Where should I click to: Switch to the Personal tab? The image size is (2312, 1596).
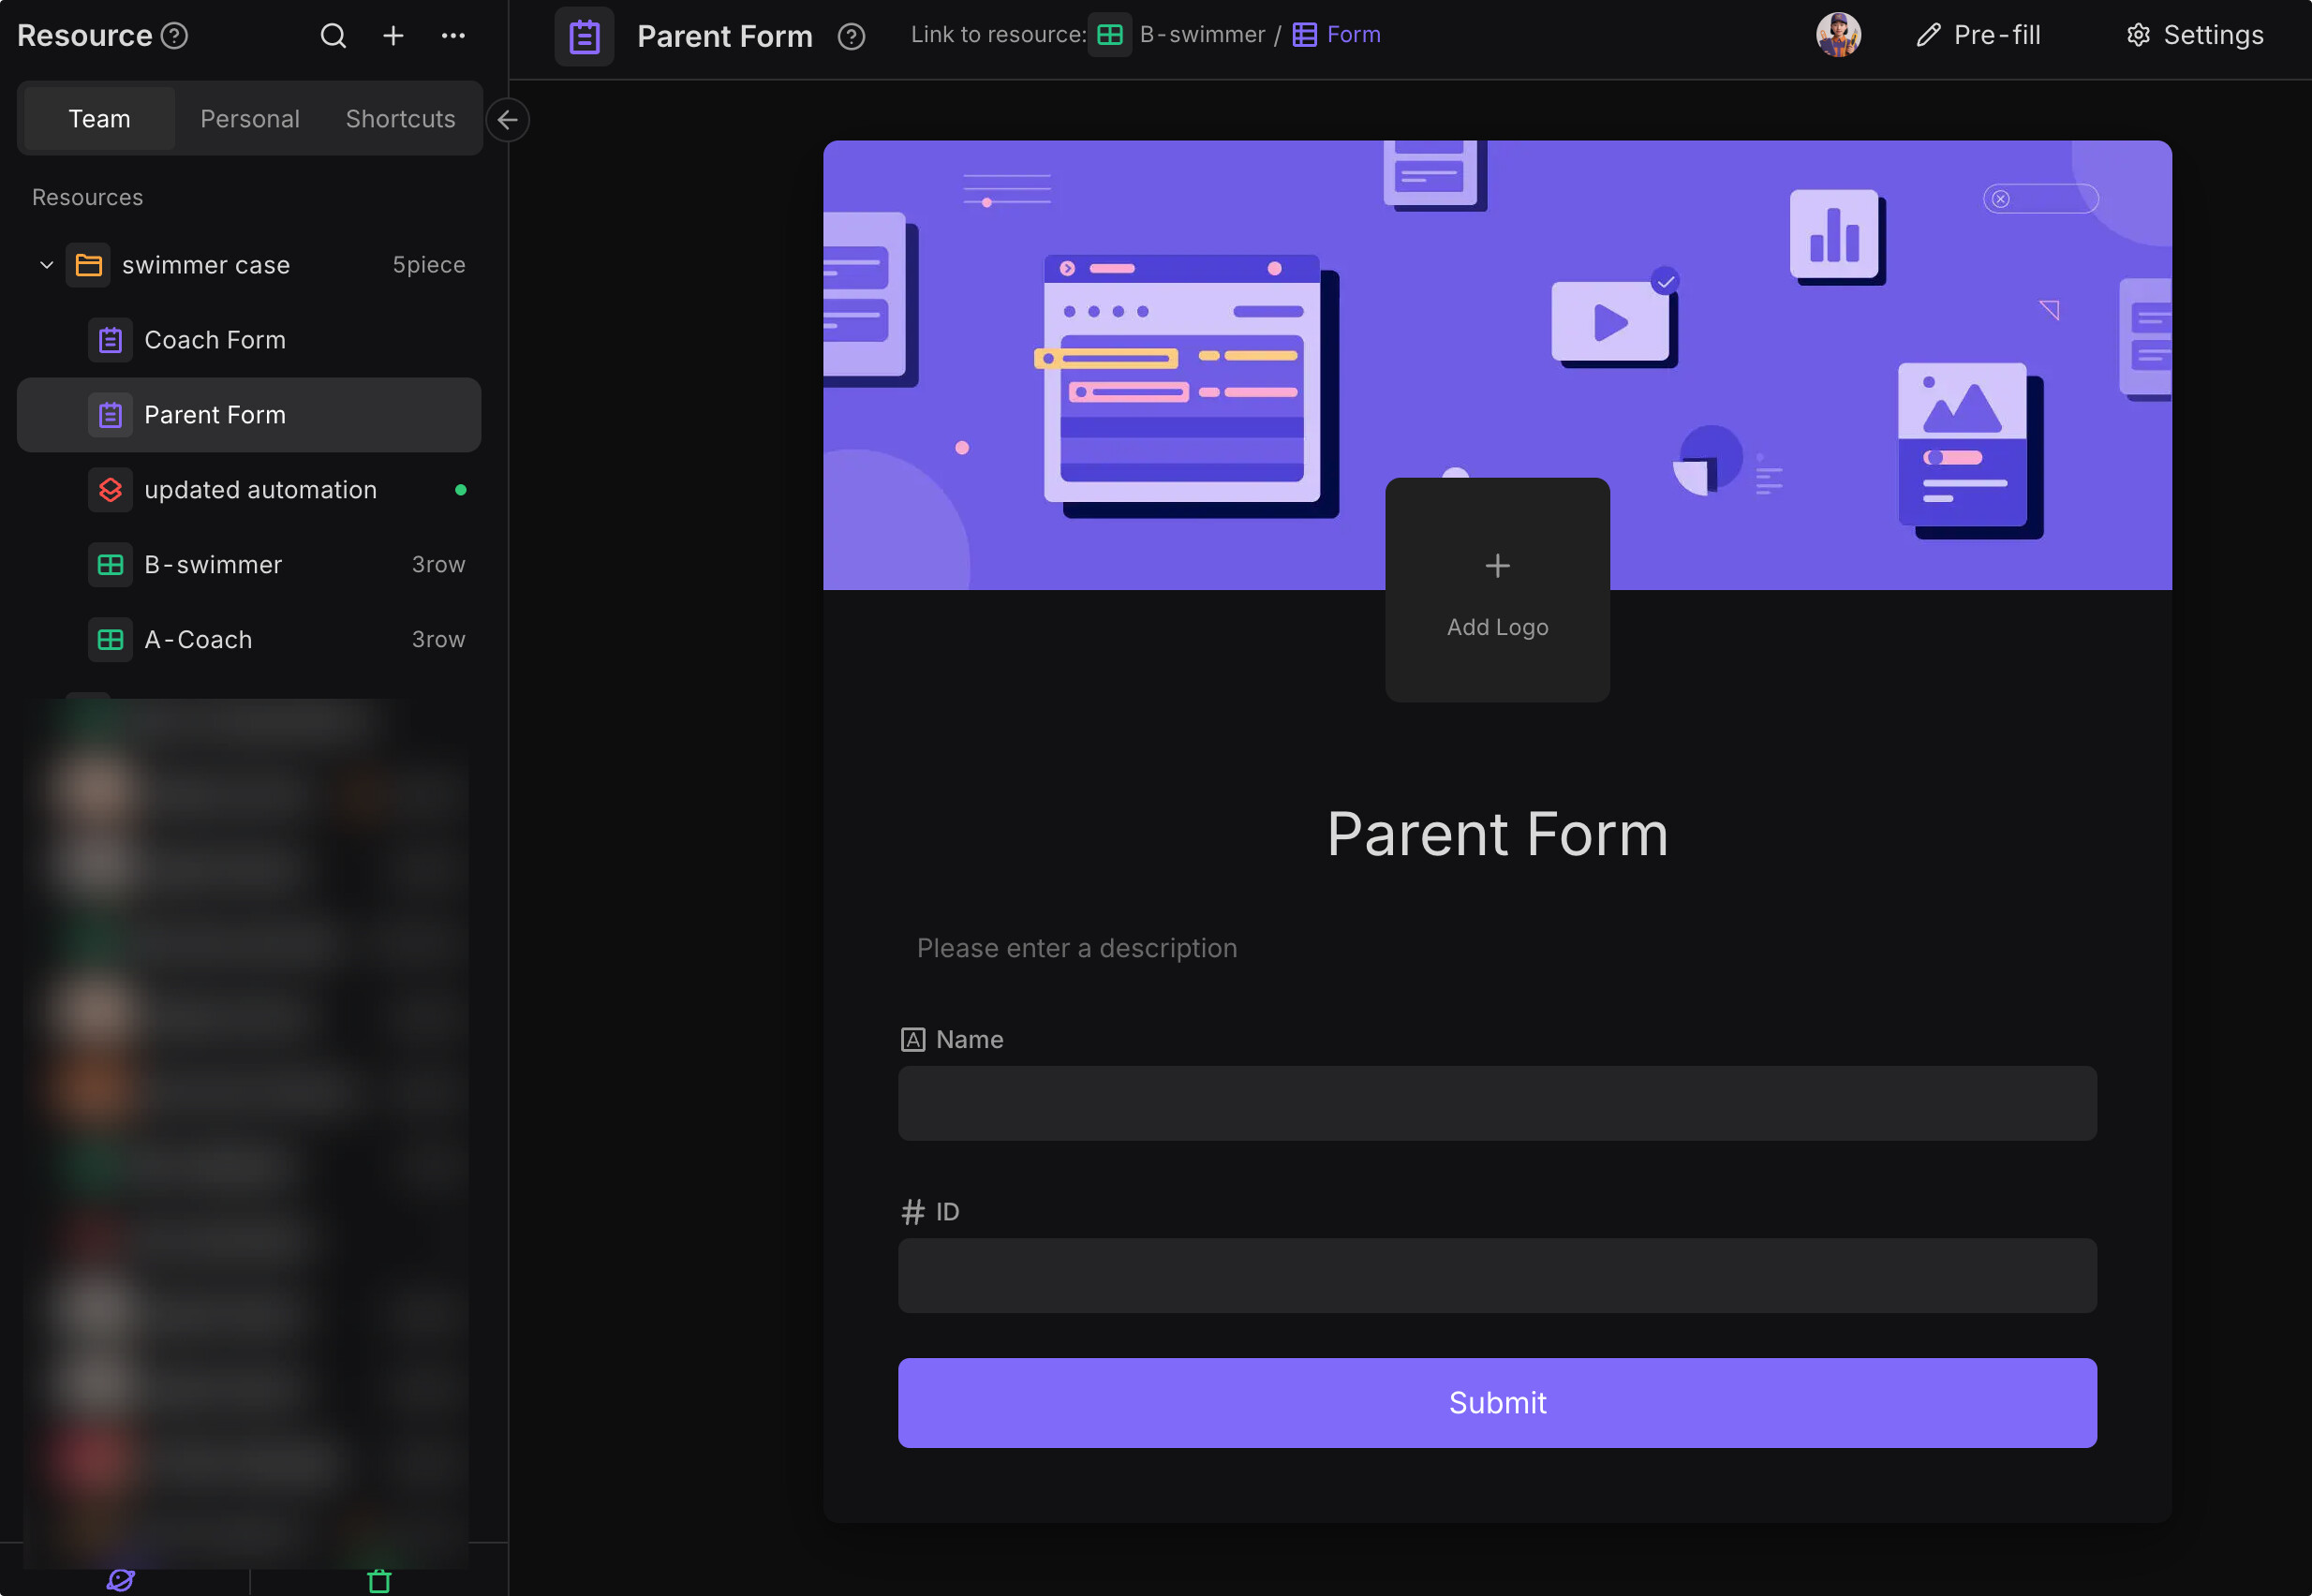(250, 119)
